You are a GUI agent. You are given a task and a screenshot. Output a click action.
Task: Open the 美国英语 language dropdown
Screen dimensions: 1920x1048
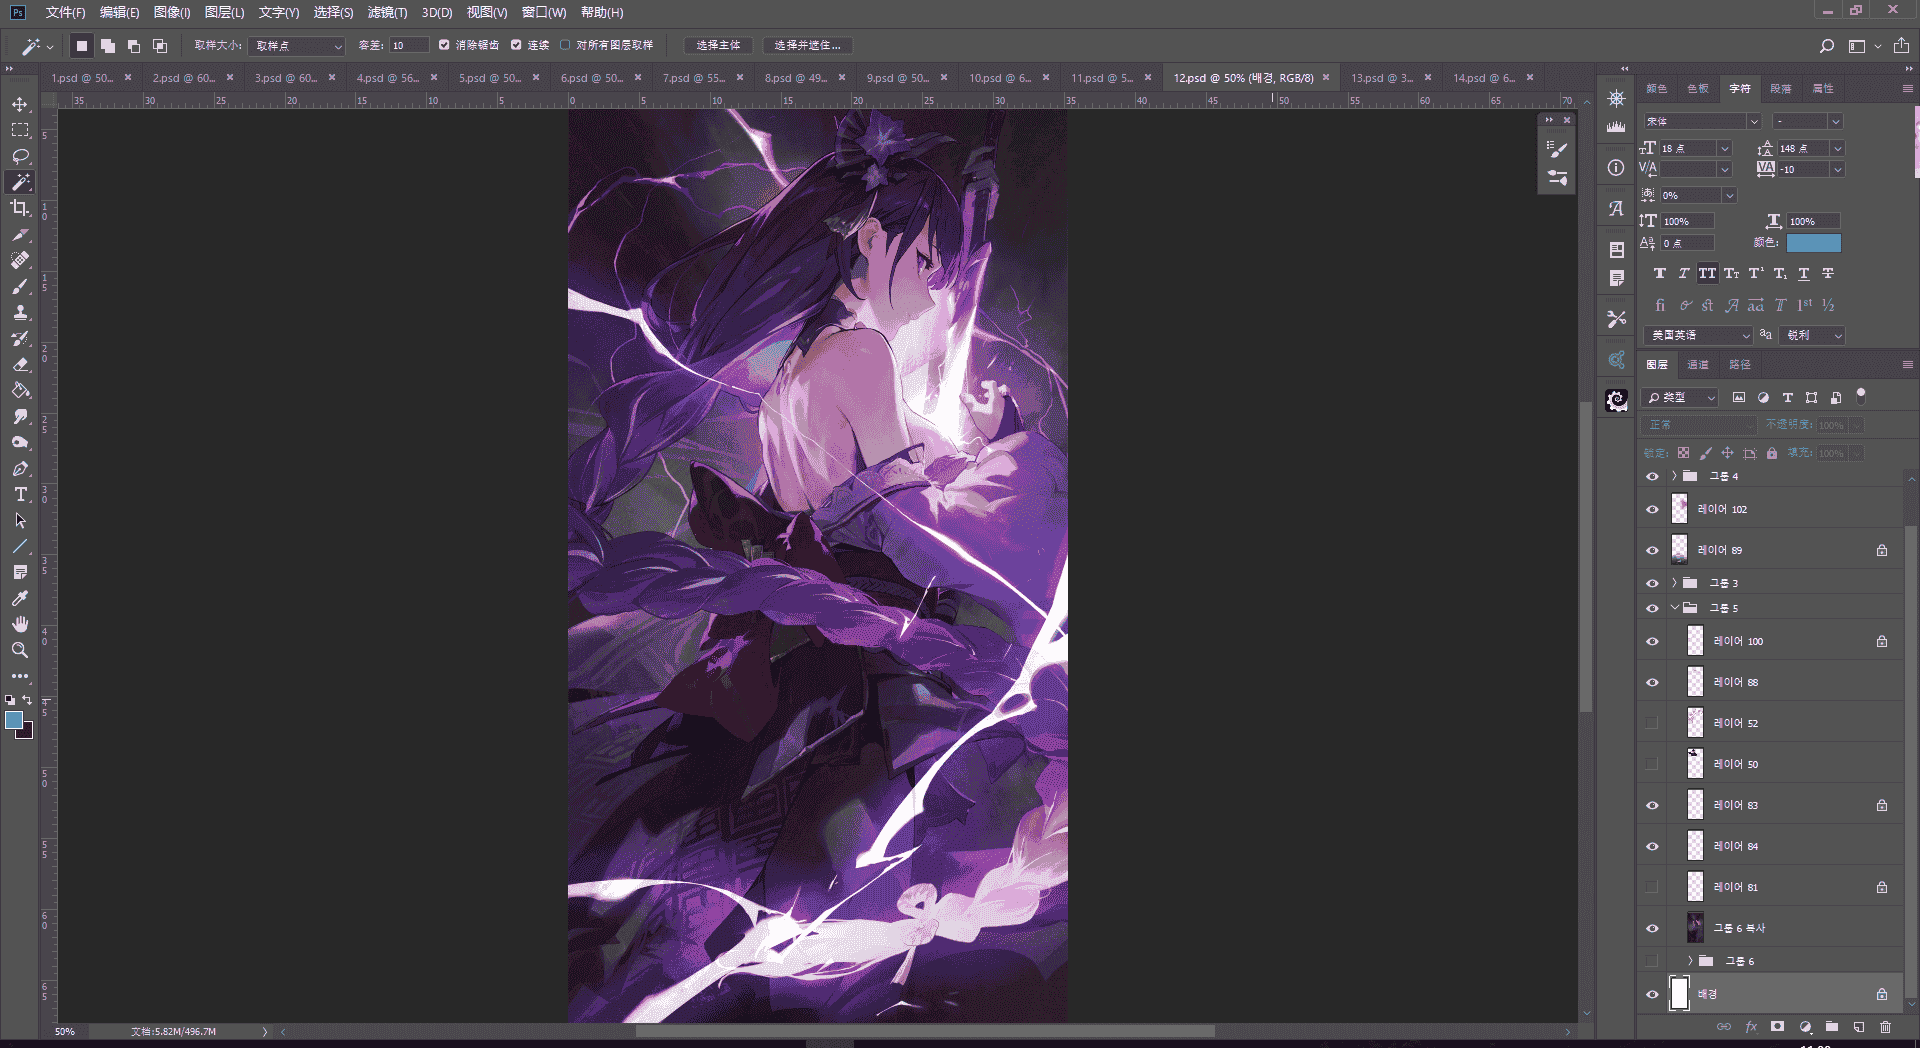pos(1698,335)
